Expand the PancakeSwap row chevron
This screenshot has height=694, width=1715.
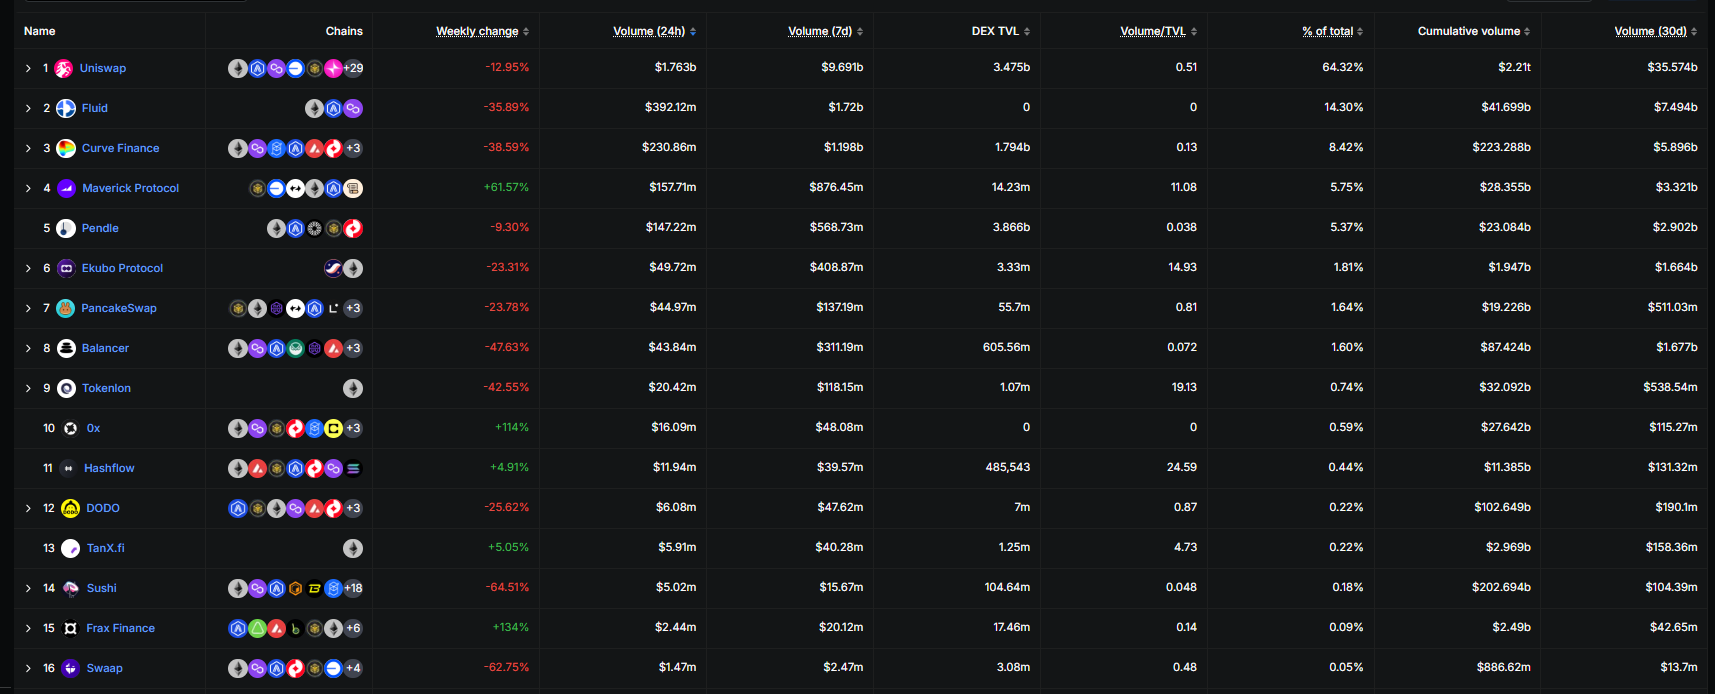tap(28, 308)
